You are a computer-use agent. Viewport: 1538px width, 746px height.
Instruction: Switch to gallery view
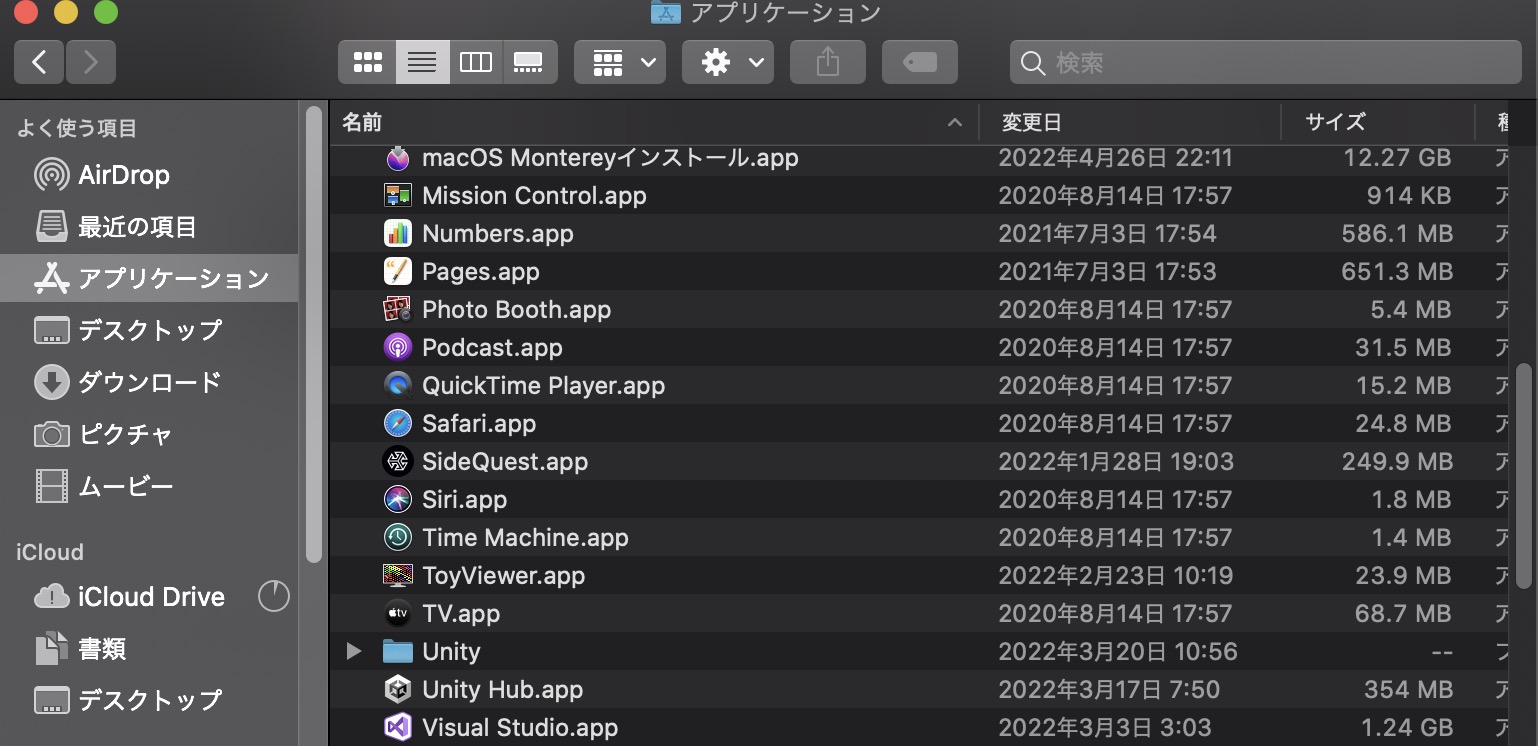click(x=529, y=62)
